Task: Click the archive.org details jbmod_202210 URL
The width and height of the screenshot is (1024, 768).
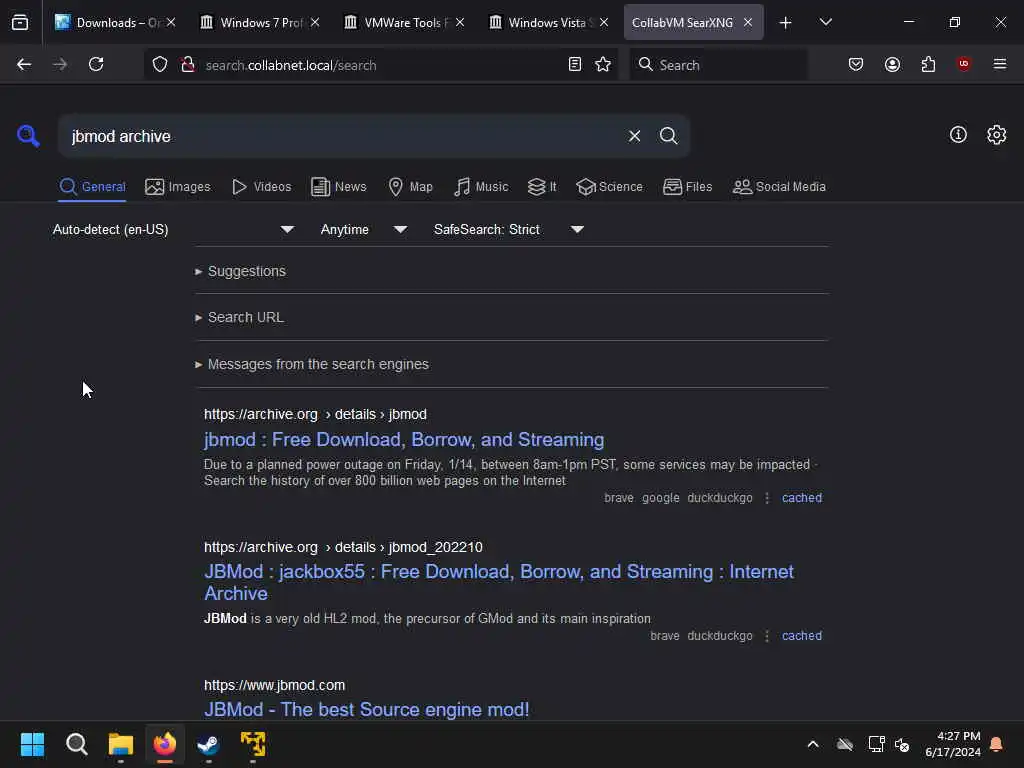Action: (343, 547)
